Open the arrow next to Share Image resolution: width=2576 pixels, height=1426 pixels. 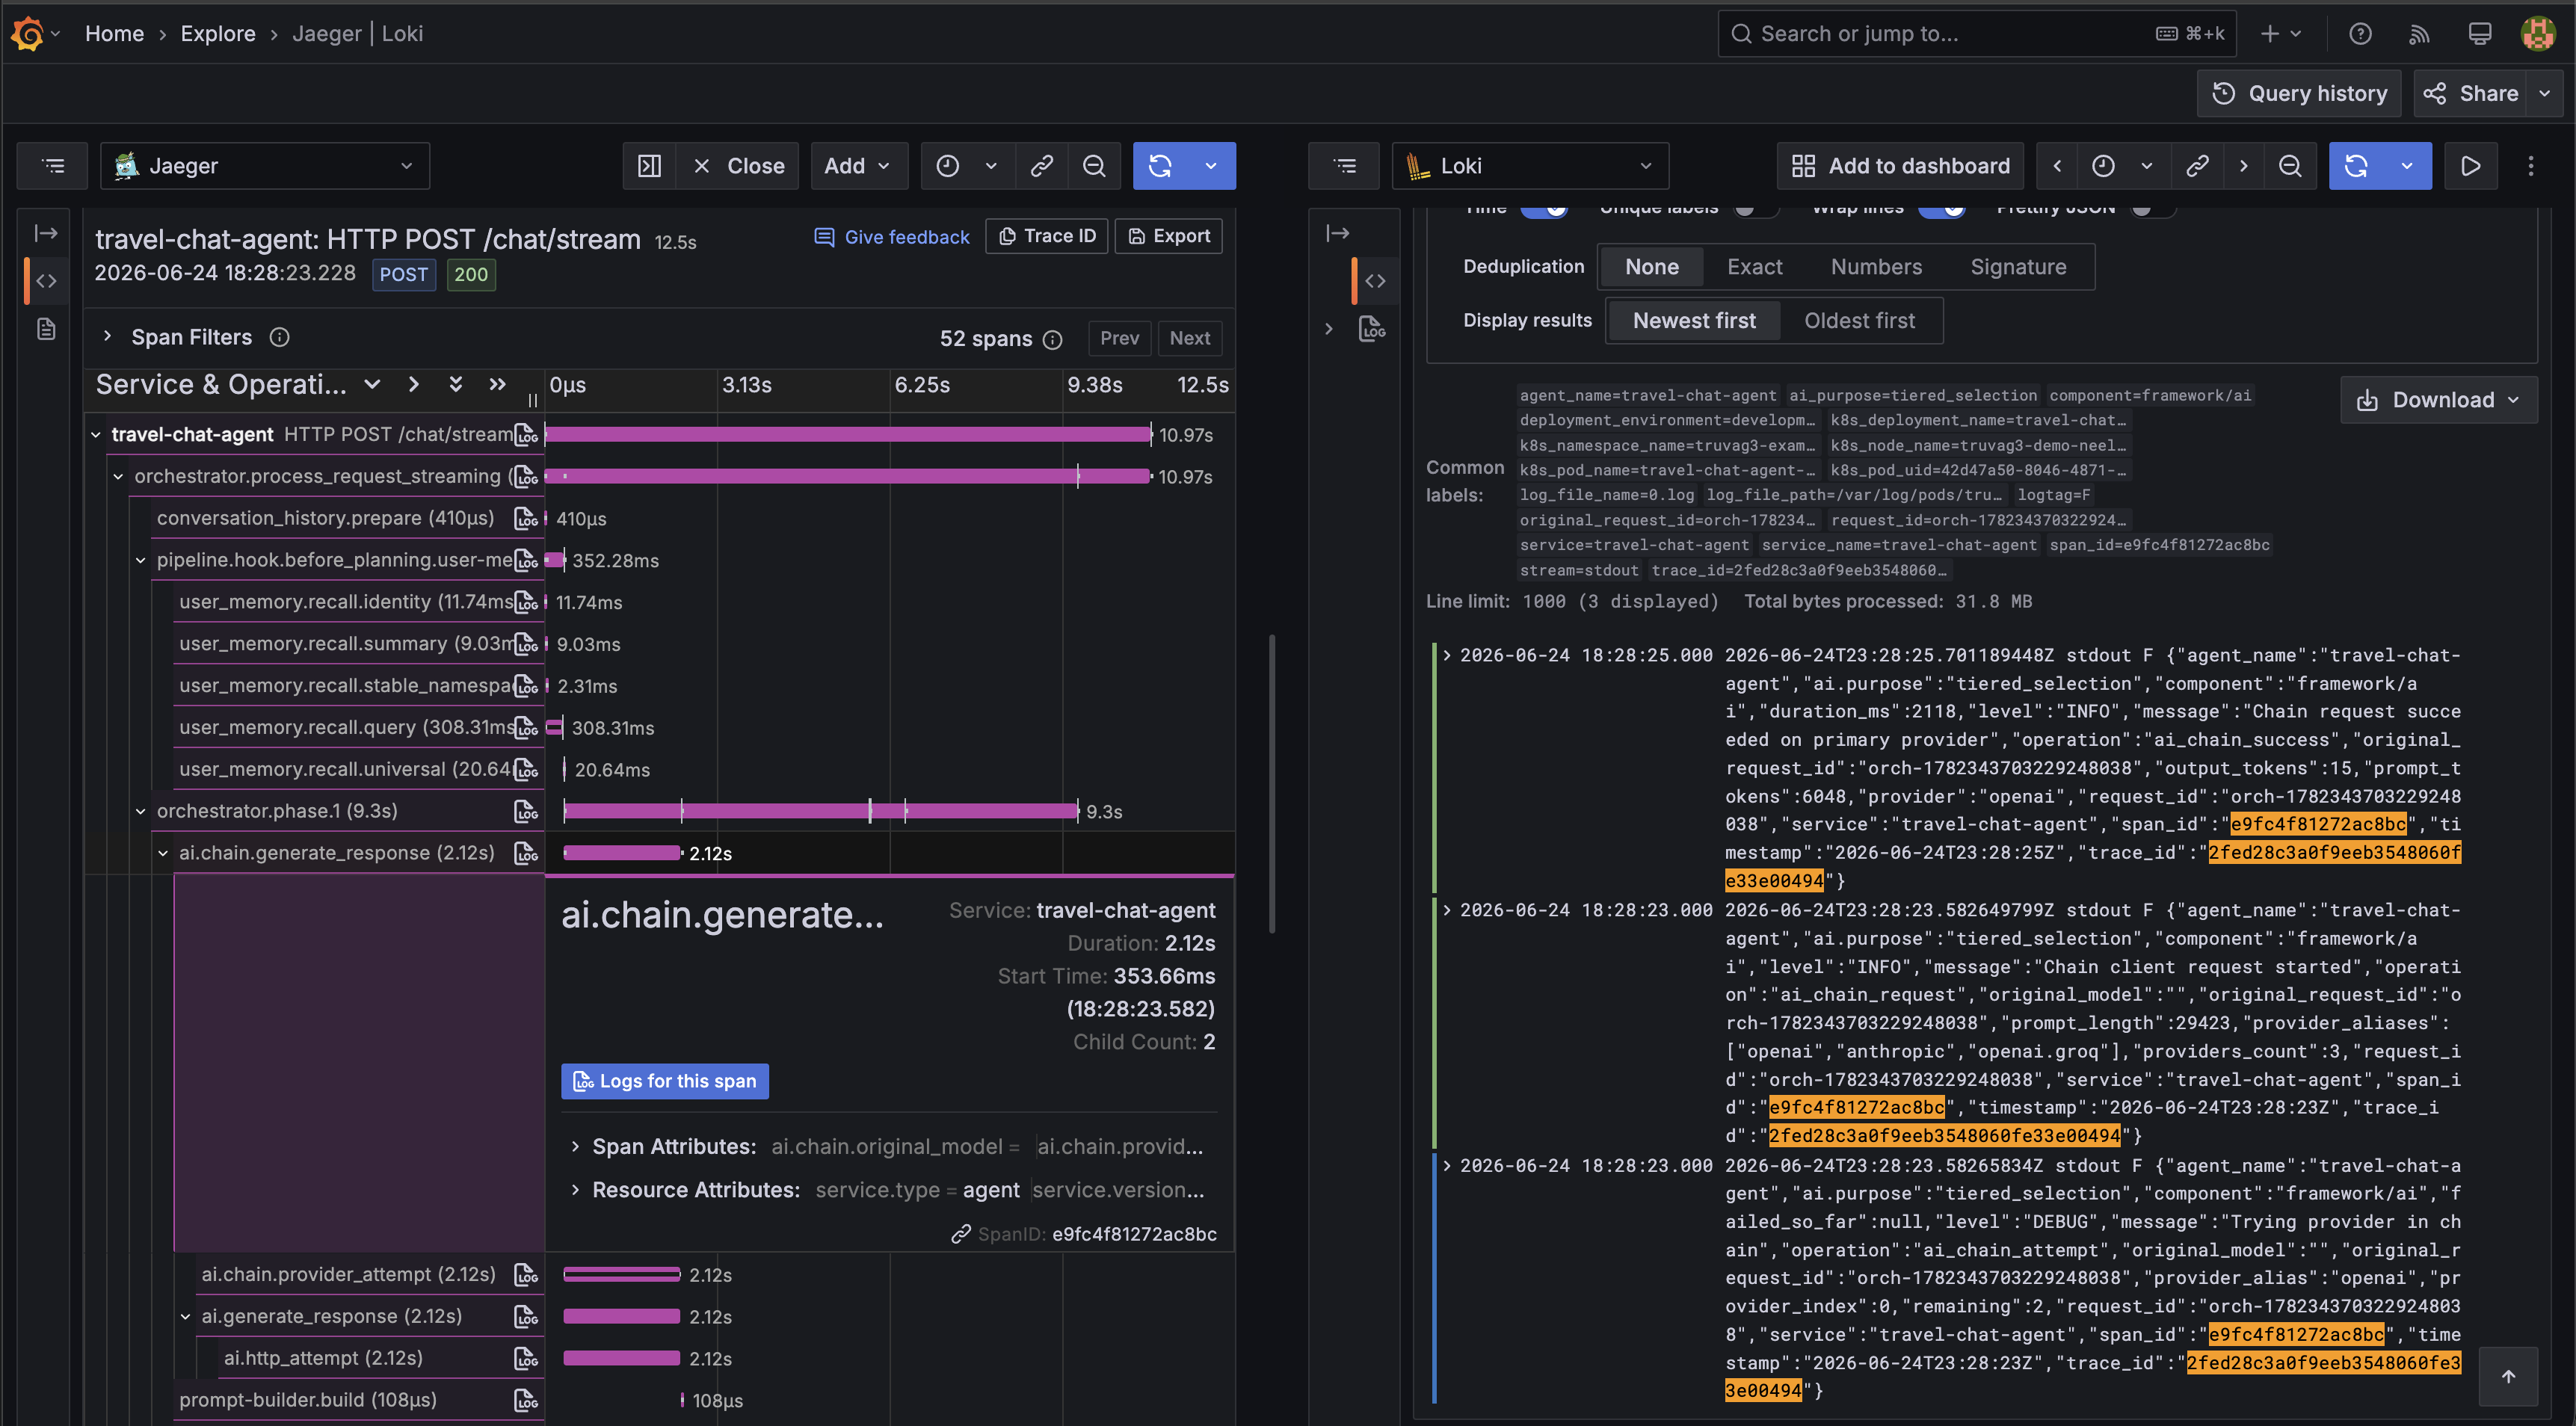tap(2545, 94)
